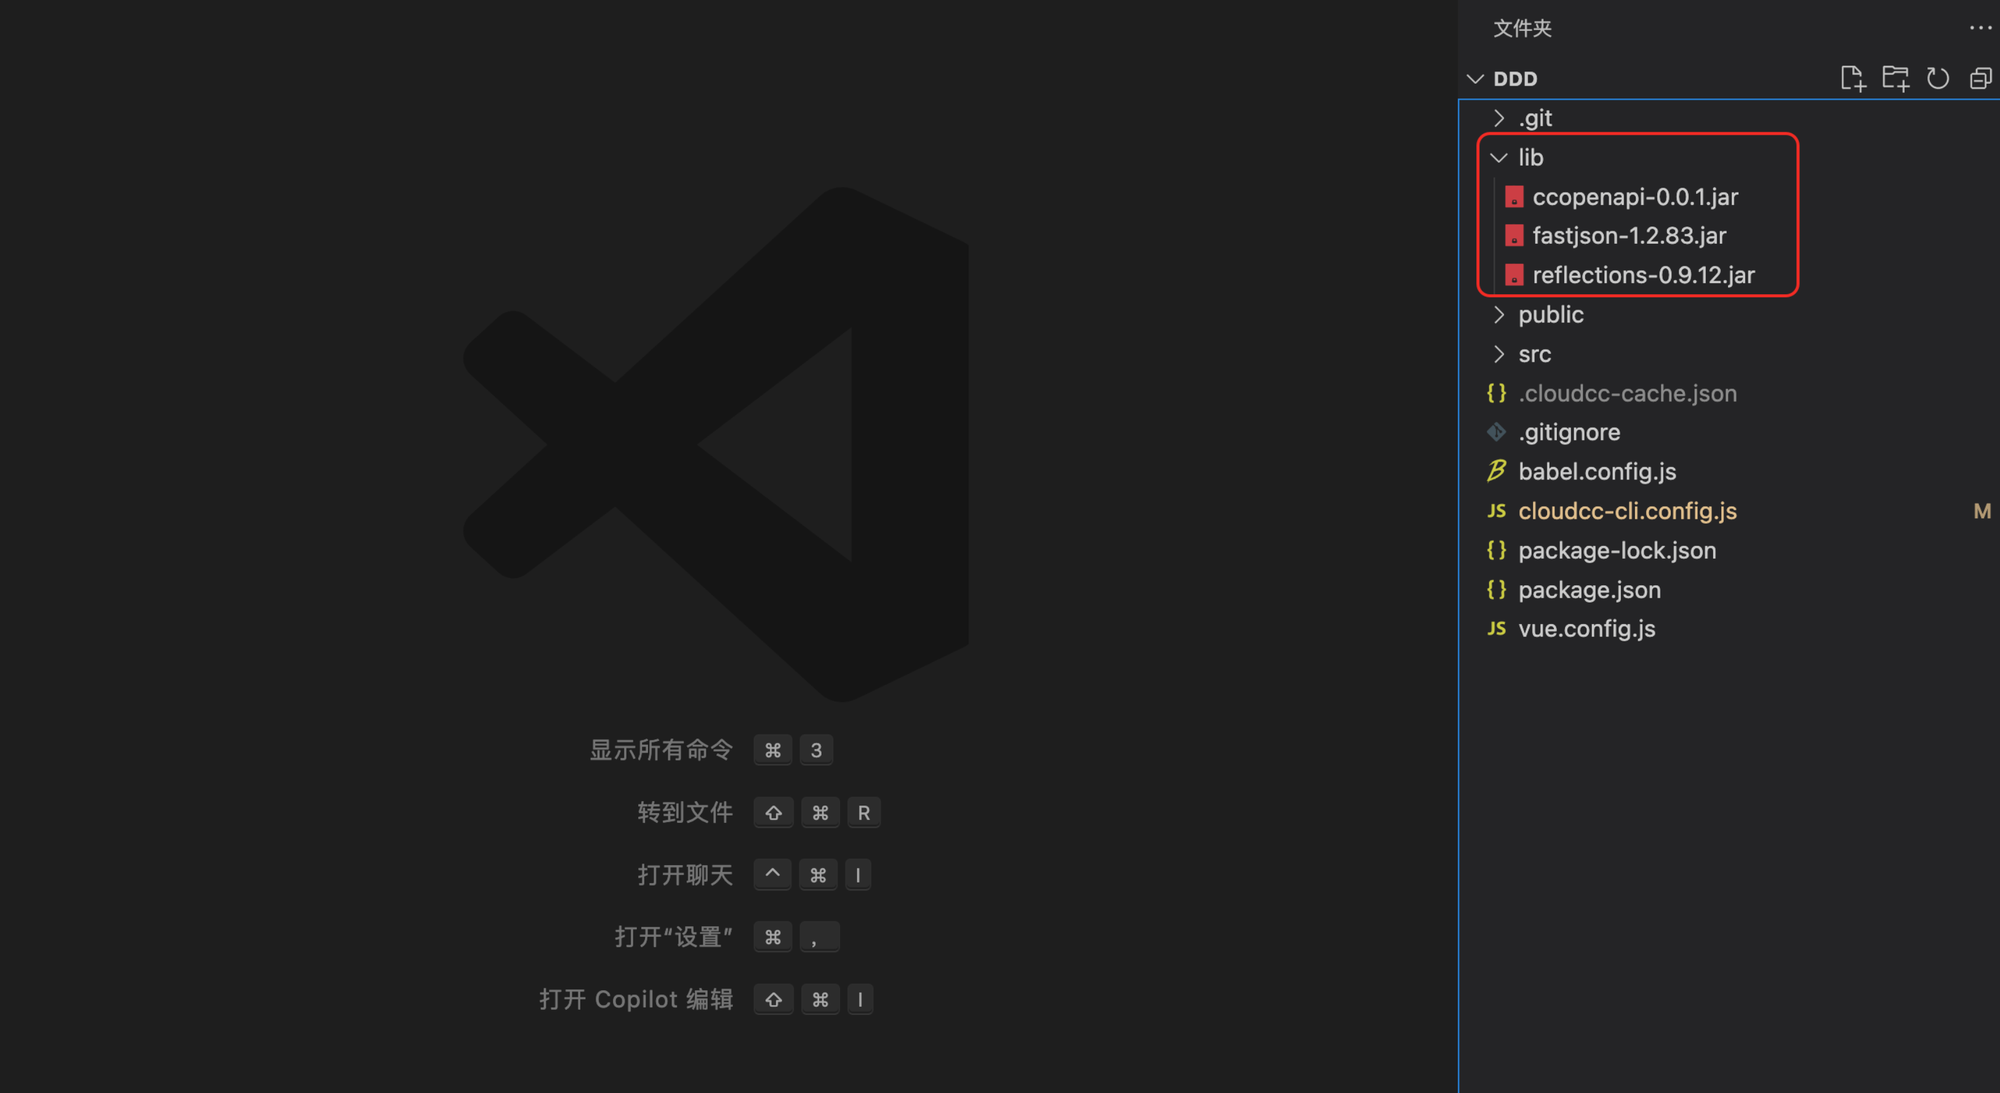Refresh the explorer file tree
This screenshot has width=2000, height=1093.
1938,78
